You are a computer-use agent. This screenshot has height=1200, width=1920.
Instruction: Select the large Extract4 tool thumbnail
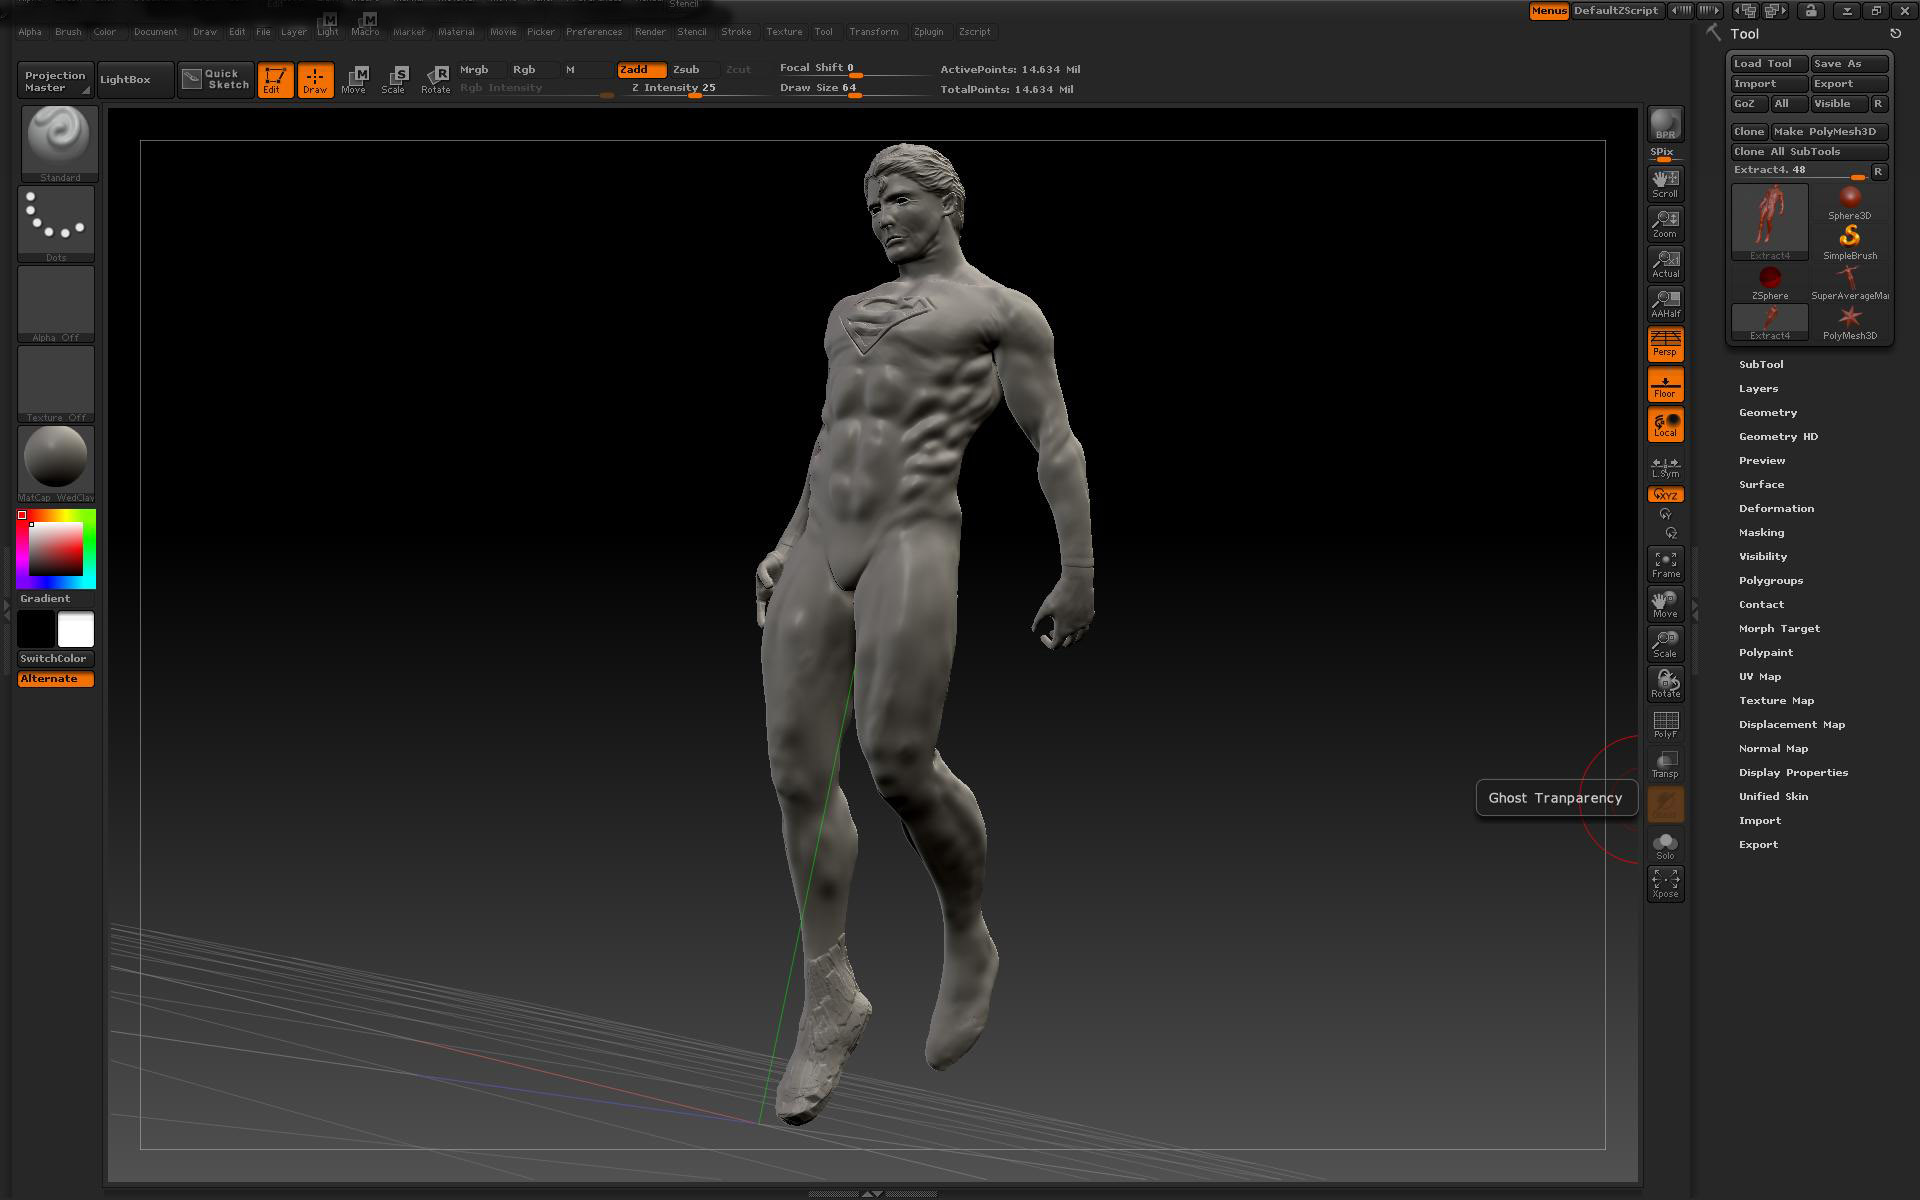click(1769, 222)
